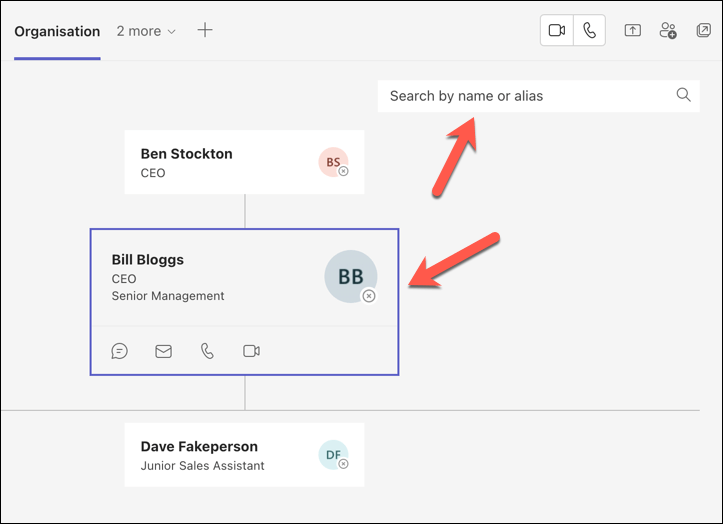Click the add people icon
The width and height of the screenshot is (723, 524).
click(668, 30)
